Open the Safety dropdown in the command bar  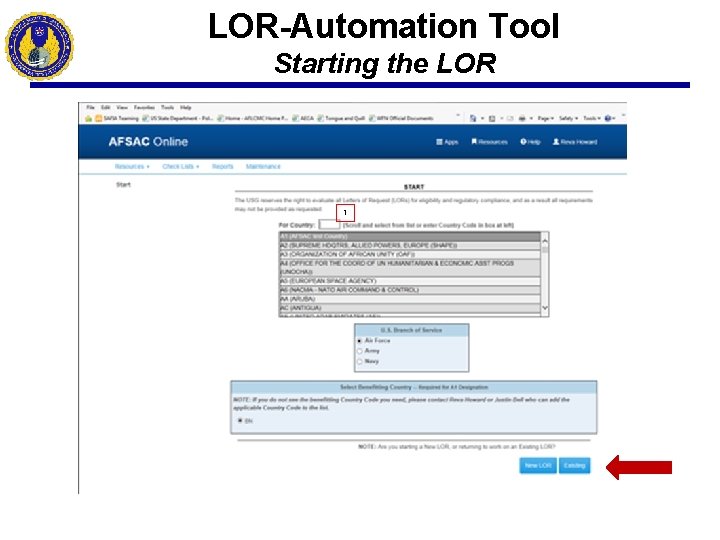(x=568, y=118)
